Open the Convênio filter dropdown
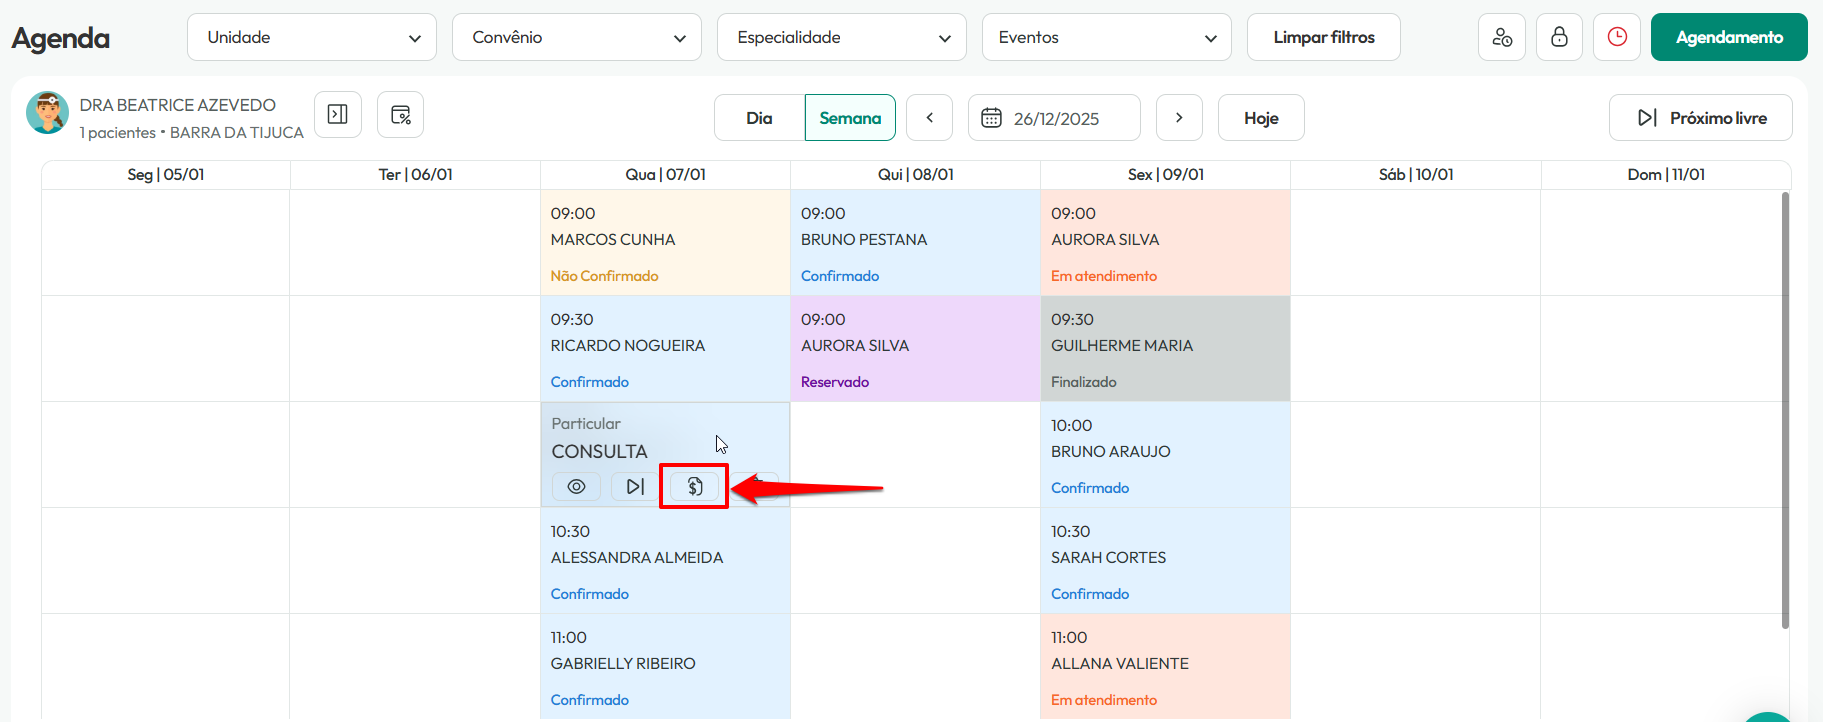This screenshot has height=722, width=1823. [x=577, y=37]
